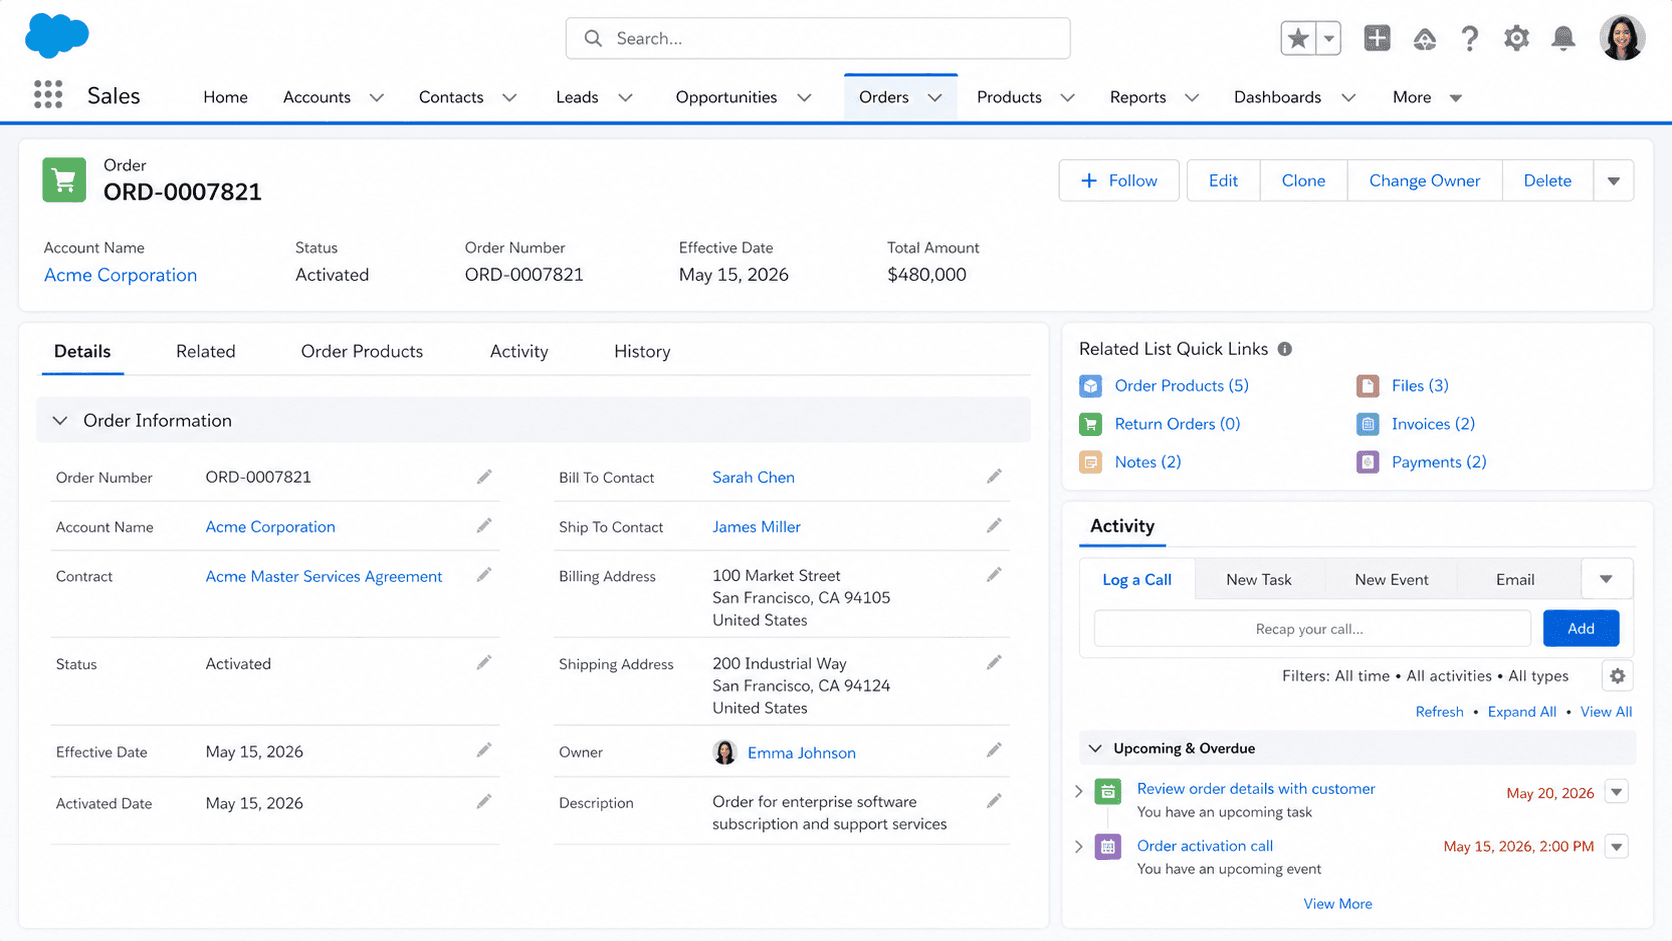Viewport: 1672px width, 941px height.
Task: Open the user profile avatar
Action: tap(1622, 38)
